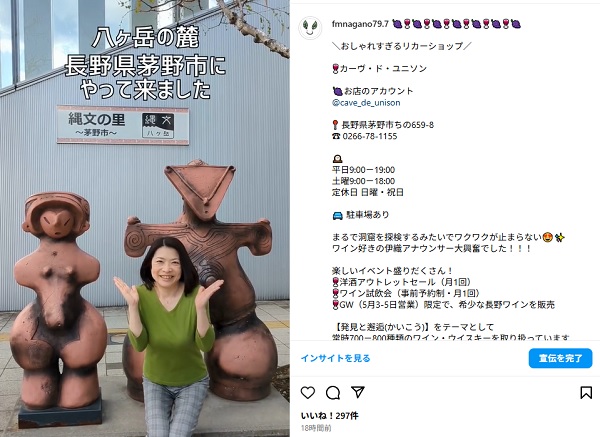Click the カーヴ・ド・ユニソン shop name

click(x=383, y=68)
